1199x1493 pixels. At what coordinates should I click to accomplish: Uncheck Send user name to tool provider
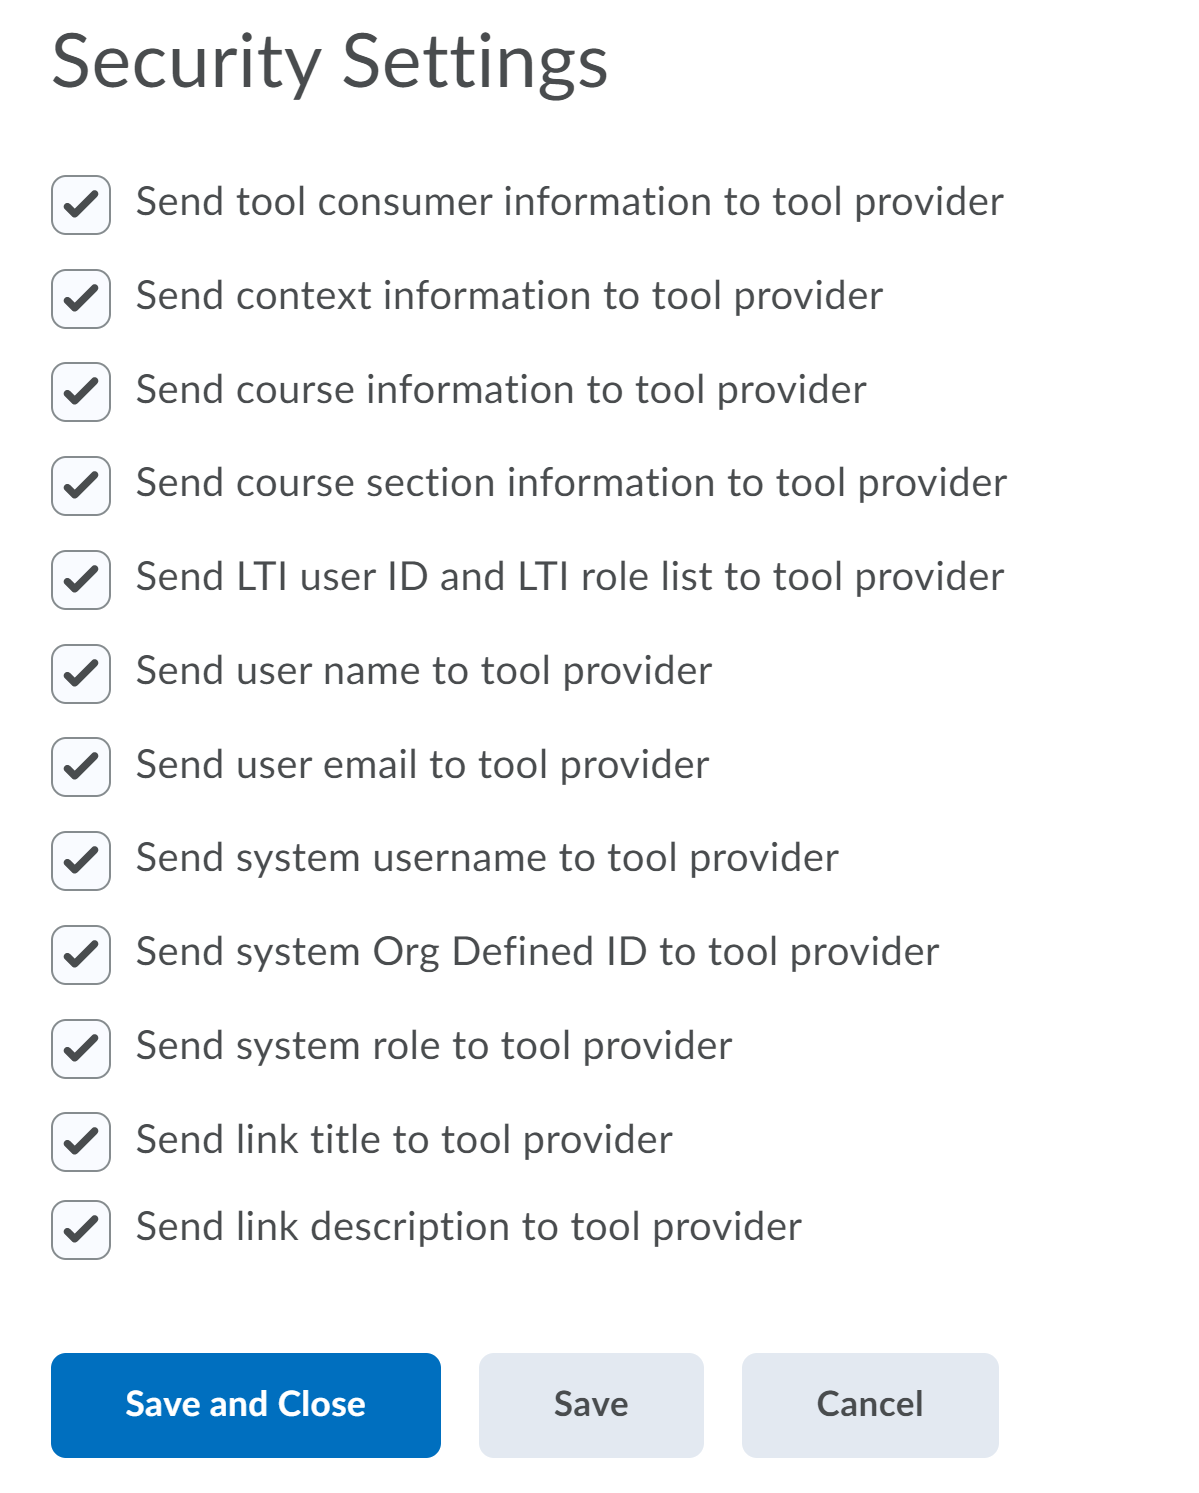point(81,674)
